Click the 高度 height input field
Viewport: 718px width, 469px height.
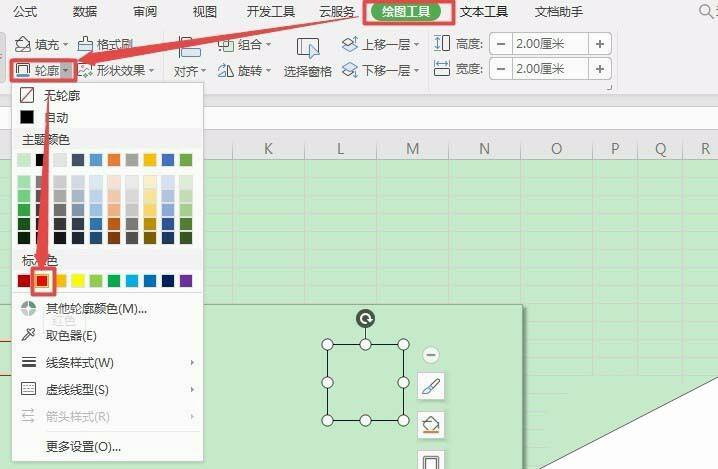coord(550,44)
